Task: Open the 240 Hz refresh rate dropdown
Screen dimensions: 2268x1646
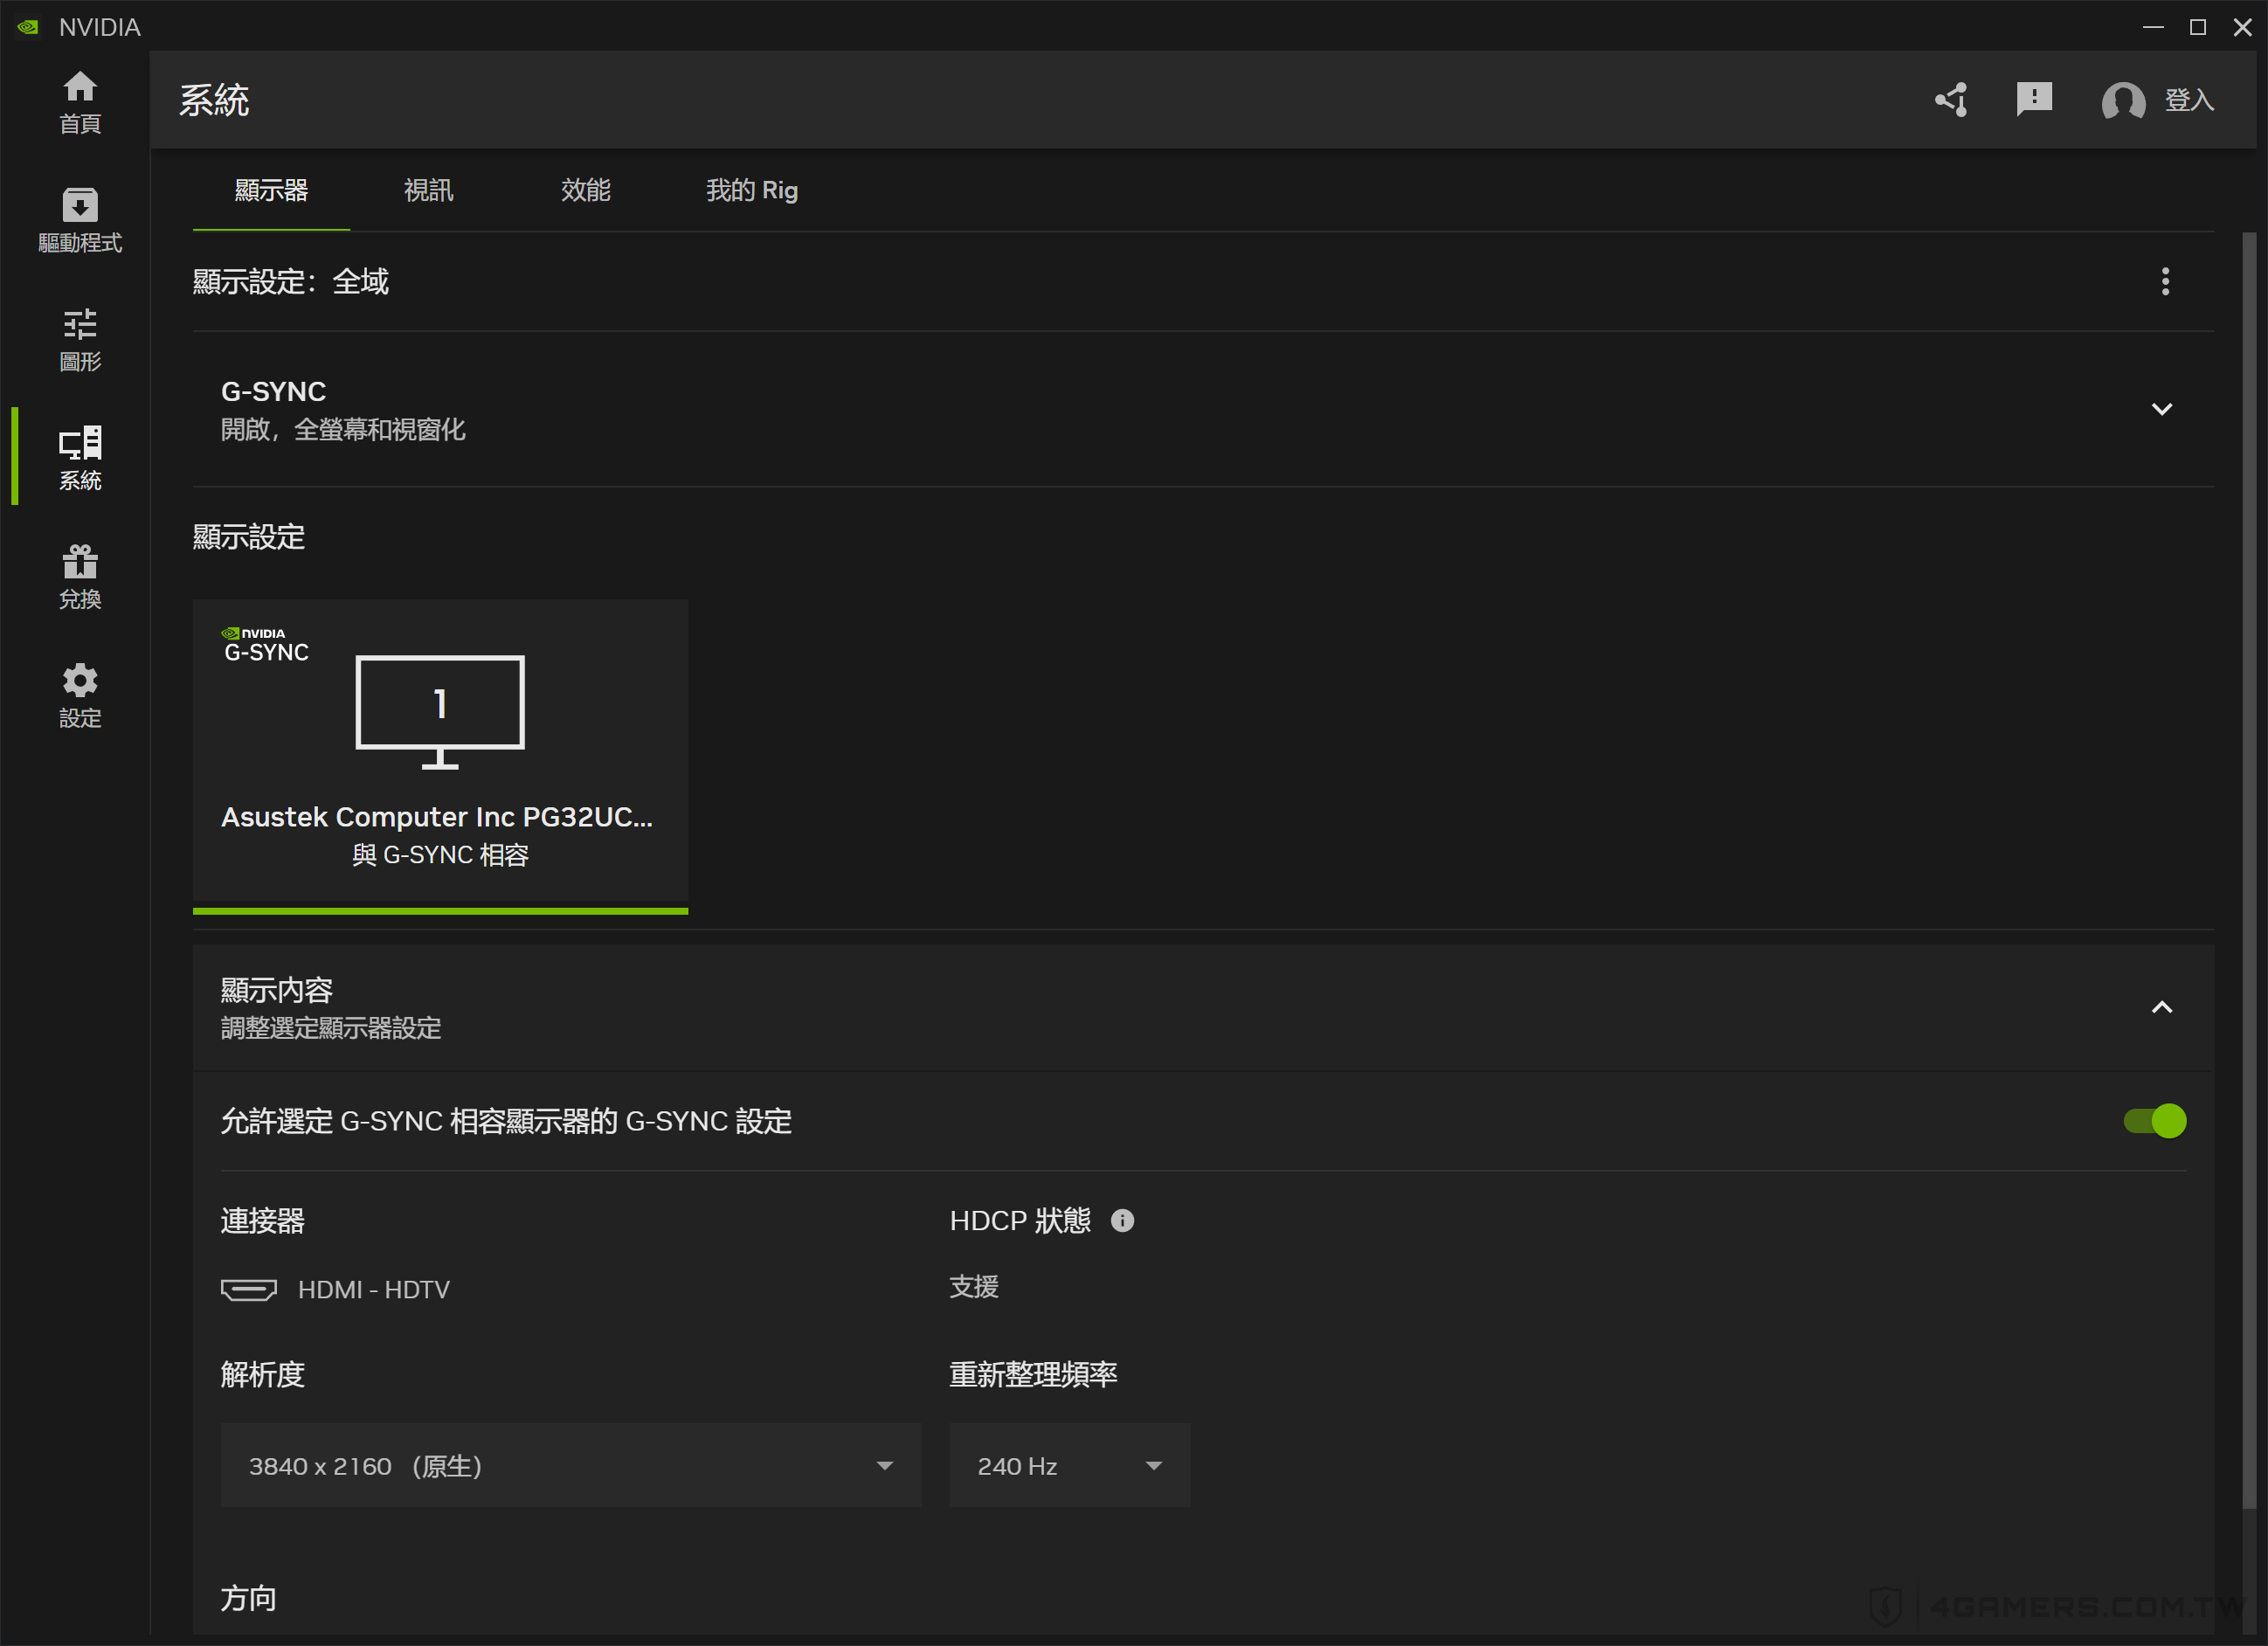Action: (1069, 1465)
